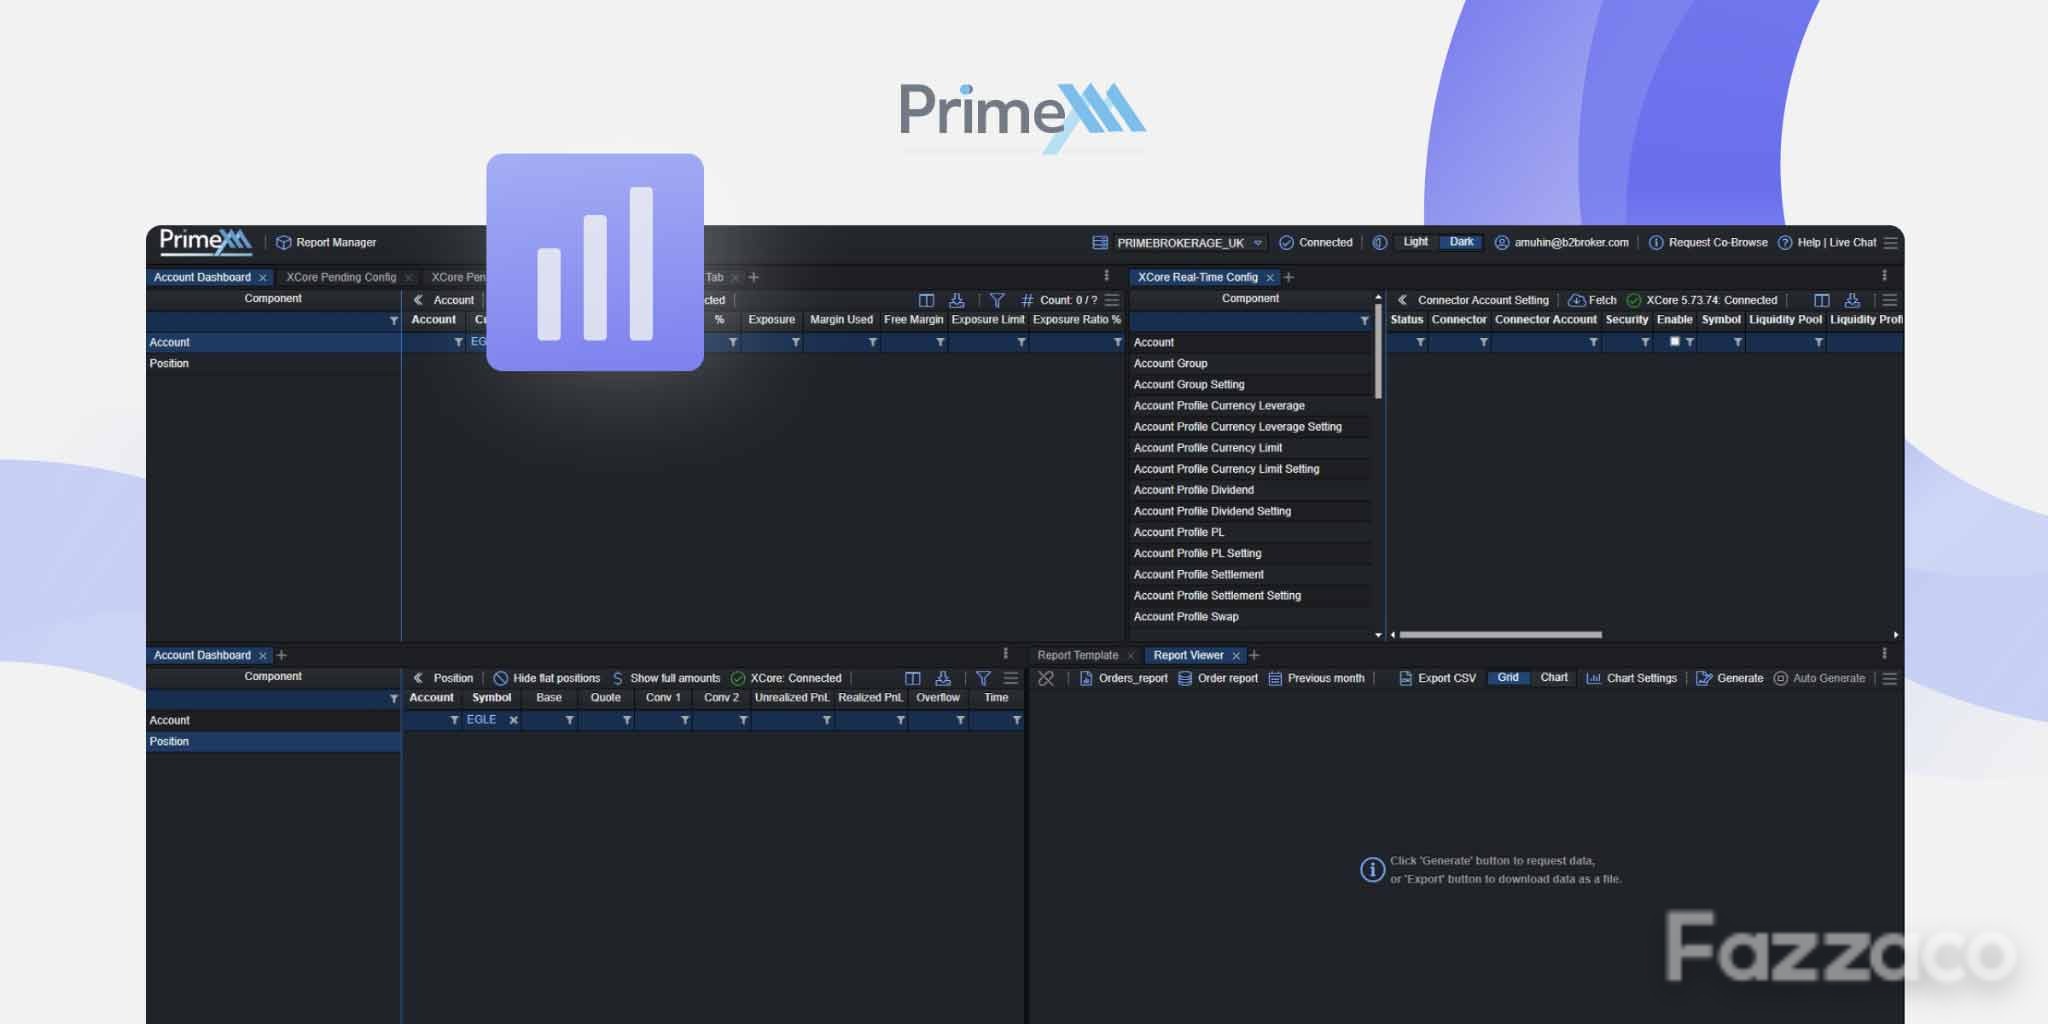The width and height of the screenshot is (2048, 1024).
Task: Select Chart view in Report Viewer
Action: (1554, 678)
